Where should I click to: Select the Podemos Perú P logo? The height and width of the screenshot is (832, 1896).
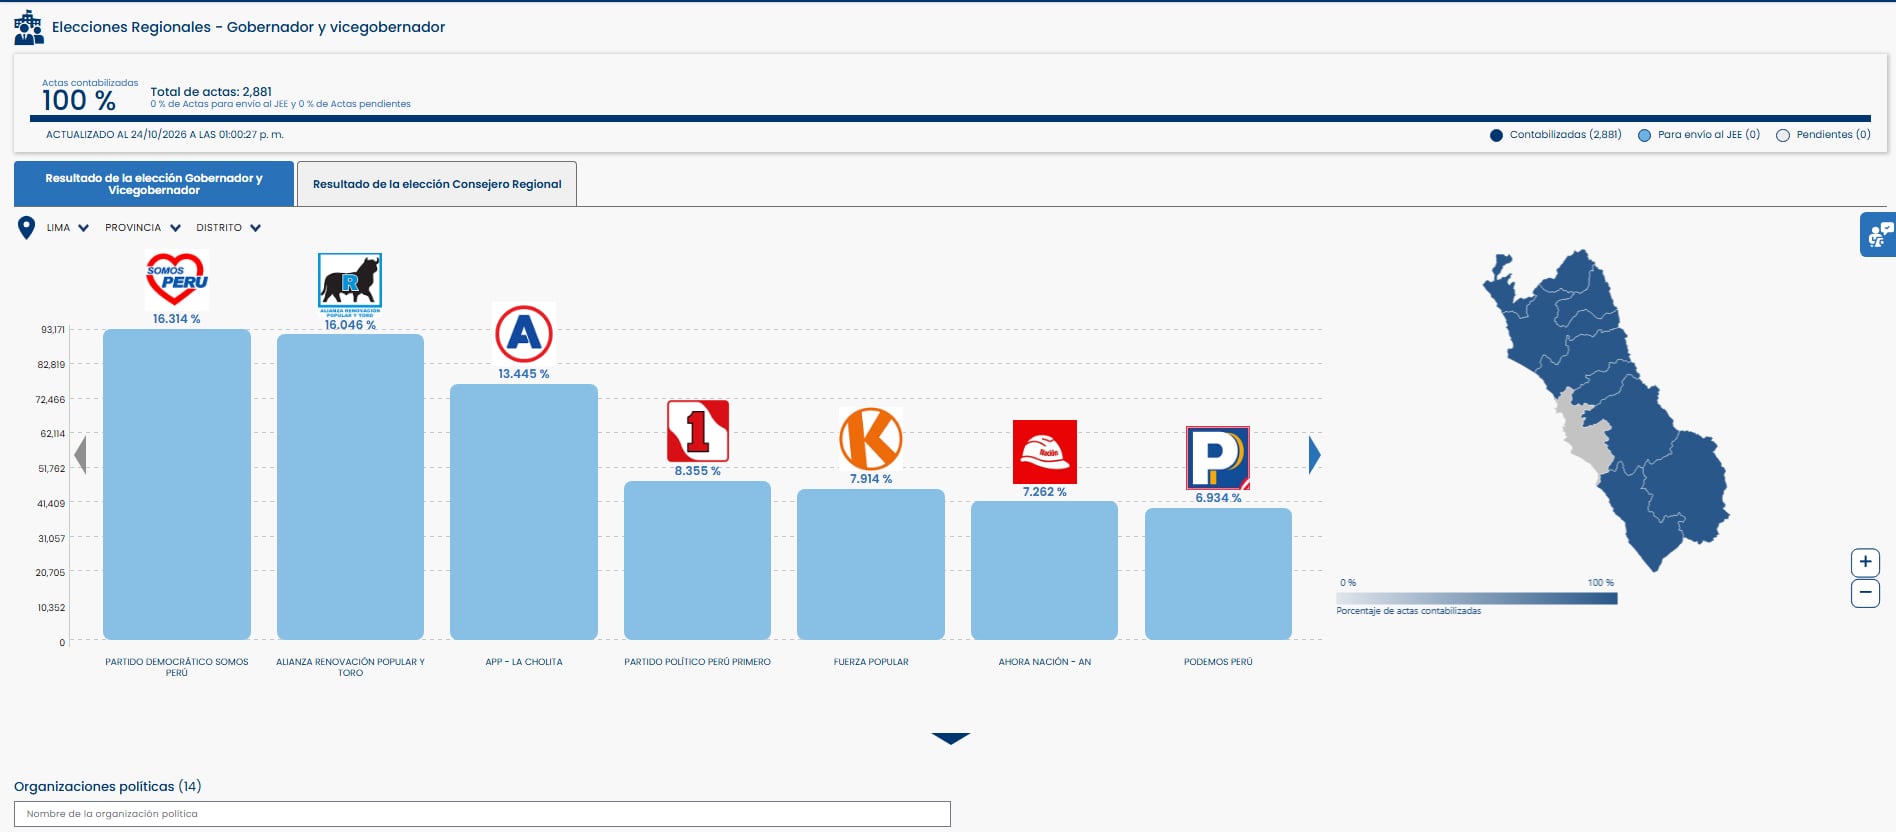pos(1218,458)
